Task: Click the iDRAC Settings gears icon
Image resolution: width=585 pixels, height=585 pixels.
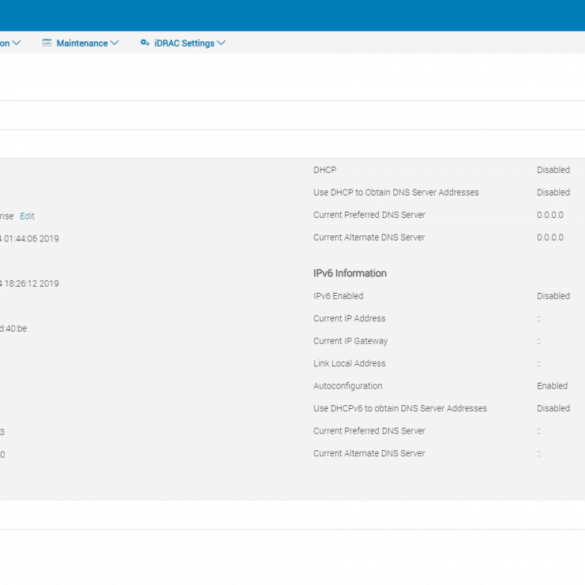Action: pos(145,43)
